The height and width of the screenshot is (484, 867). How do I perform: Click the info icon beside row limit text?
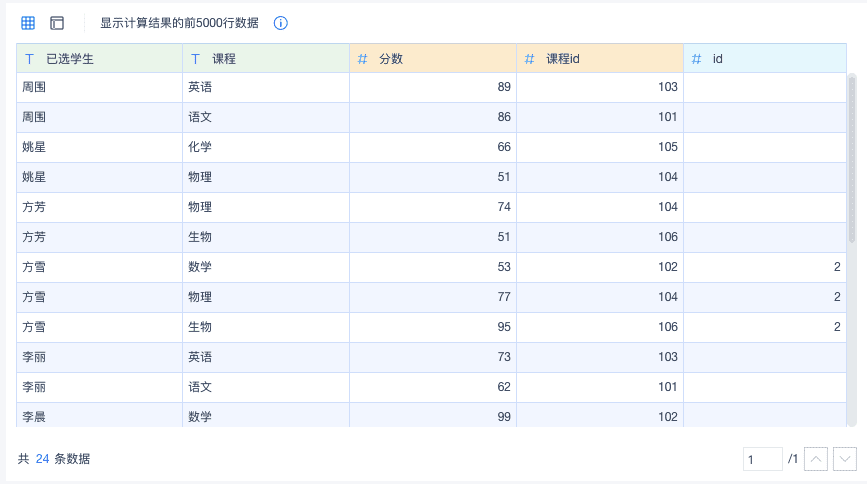pyautogui.click(x=281, y=23)
